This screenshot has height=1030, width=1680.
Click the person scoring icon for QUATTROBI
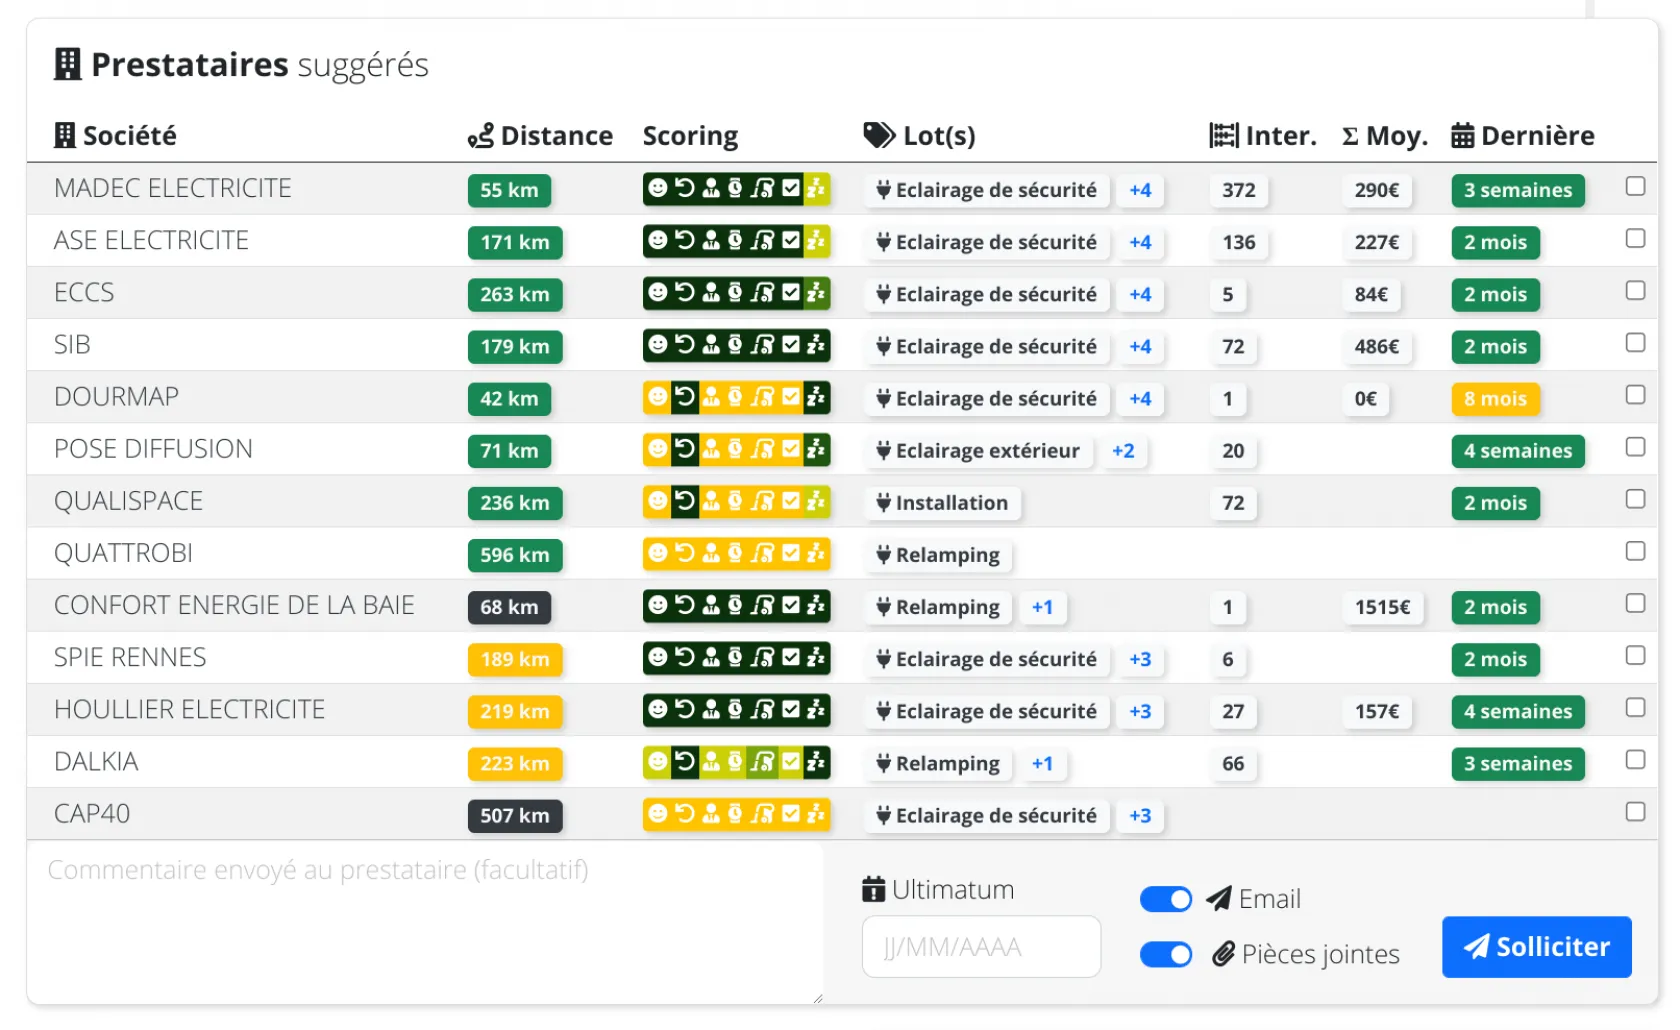pyautogui.click(x=710, y=553)
